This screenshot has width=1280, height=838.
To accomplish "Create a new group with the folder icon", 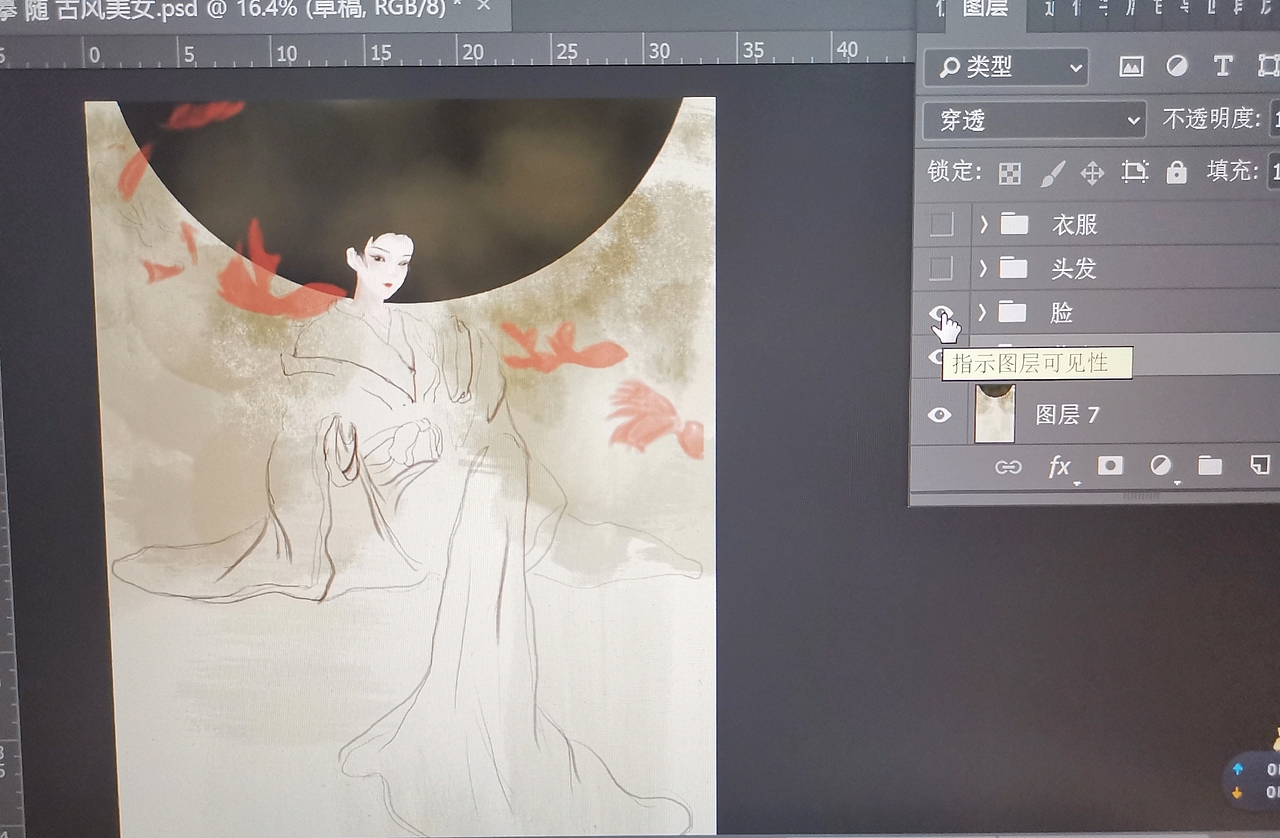I will click(x=1210, y=466).
